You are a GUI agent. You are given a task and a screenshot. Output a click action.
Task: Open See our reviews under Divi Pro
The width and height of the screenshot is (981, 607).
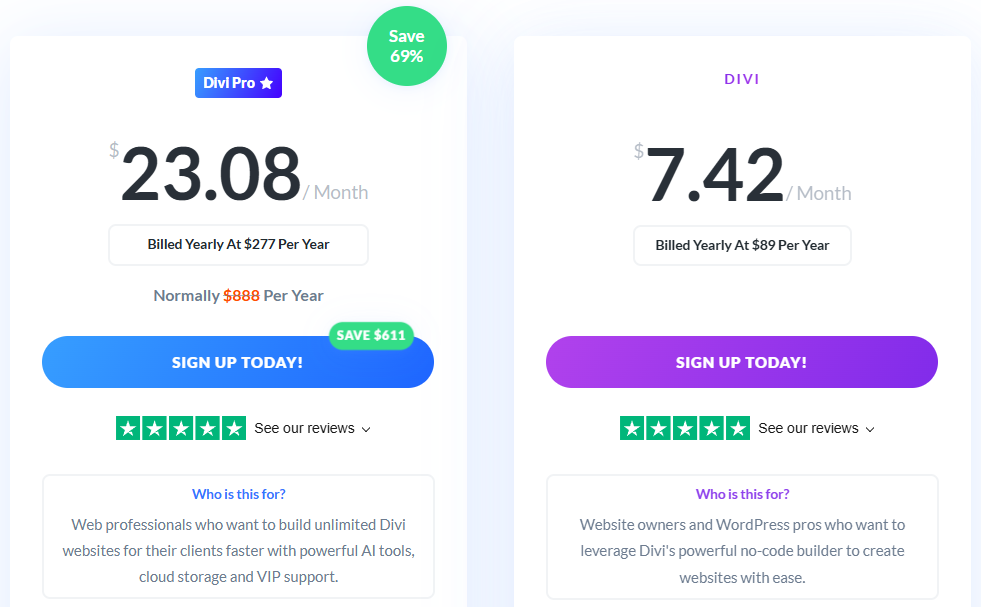point(304,428)
